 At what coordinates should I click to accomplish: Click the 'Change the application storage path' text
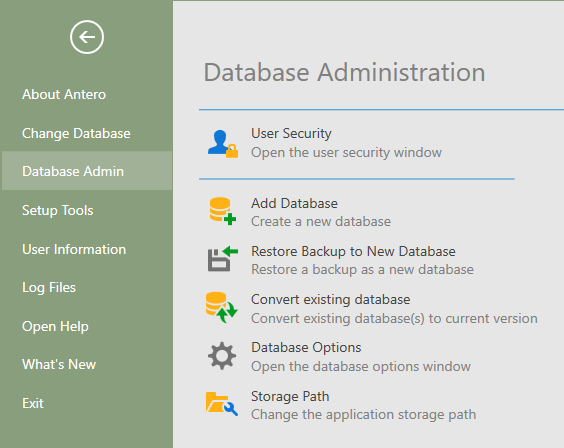click(363, 415)
